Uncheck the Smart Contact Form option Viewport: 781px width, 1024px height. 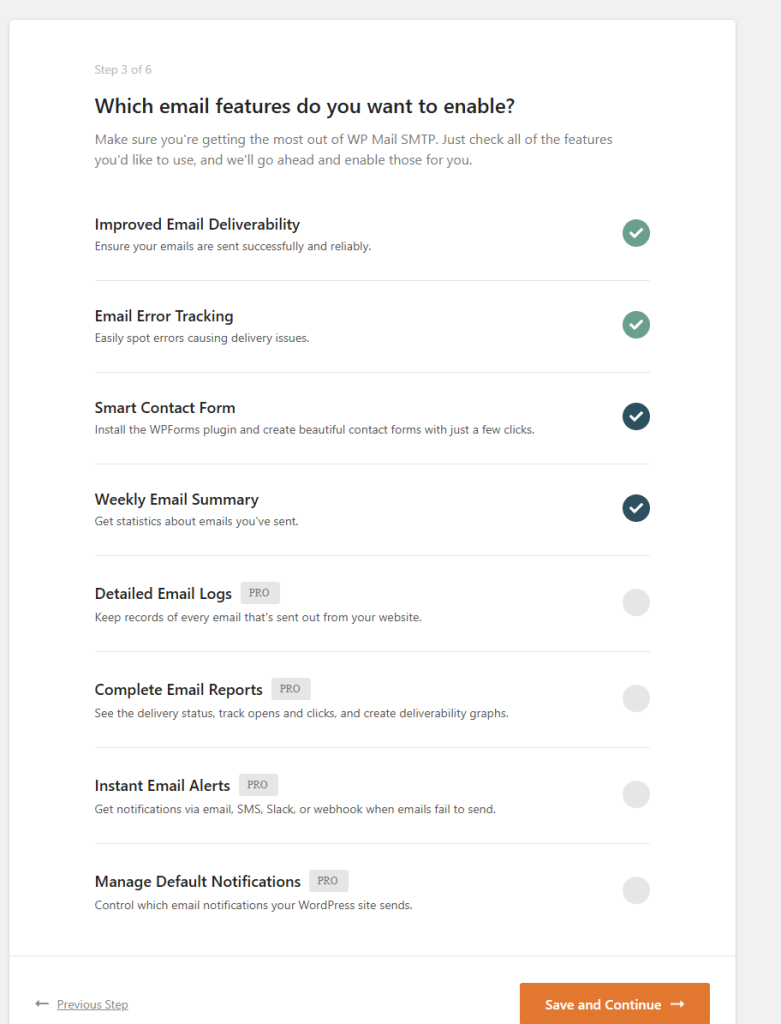point(636,416)
